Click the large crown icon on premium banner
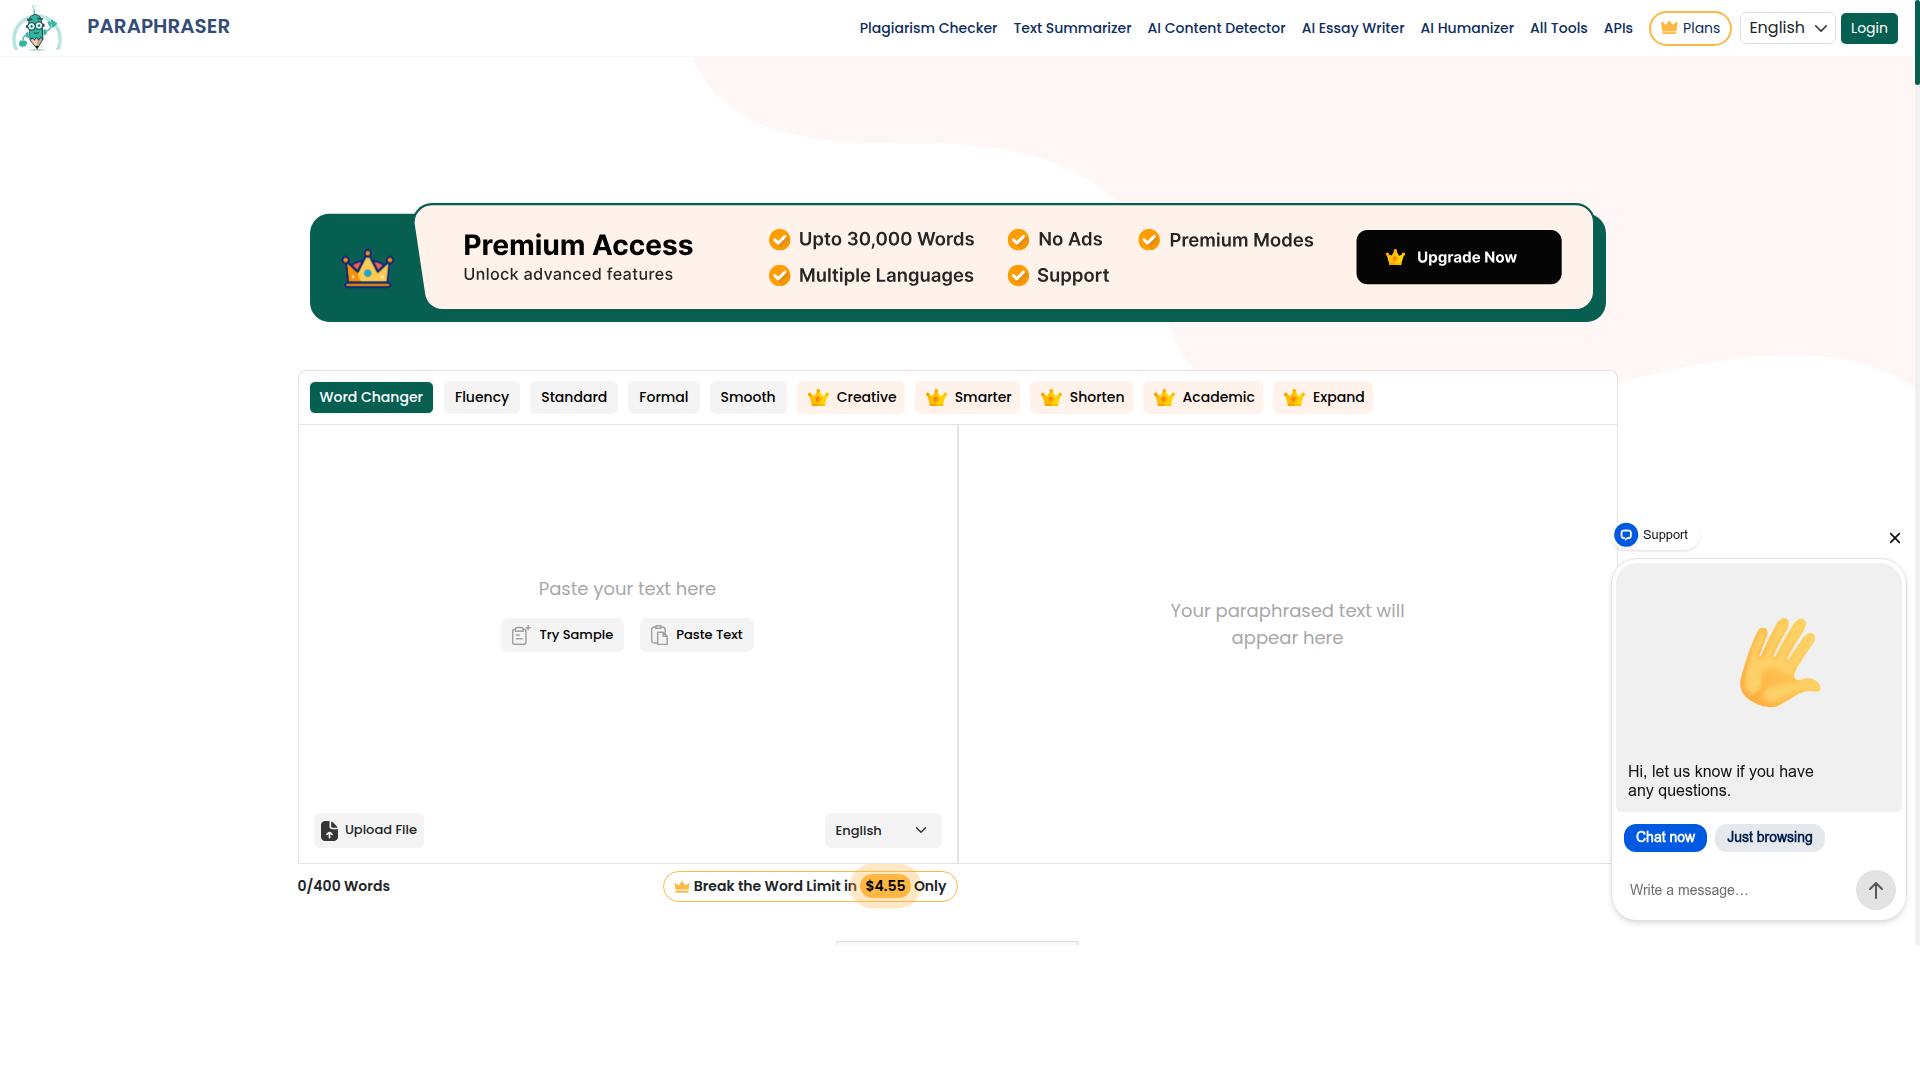 click(368, 268)
